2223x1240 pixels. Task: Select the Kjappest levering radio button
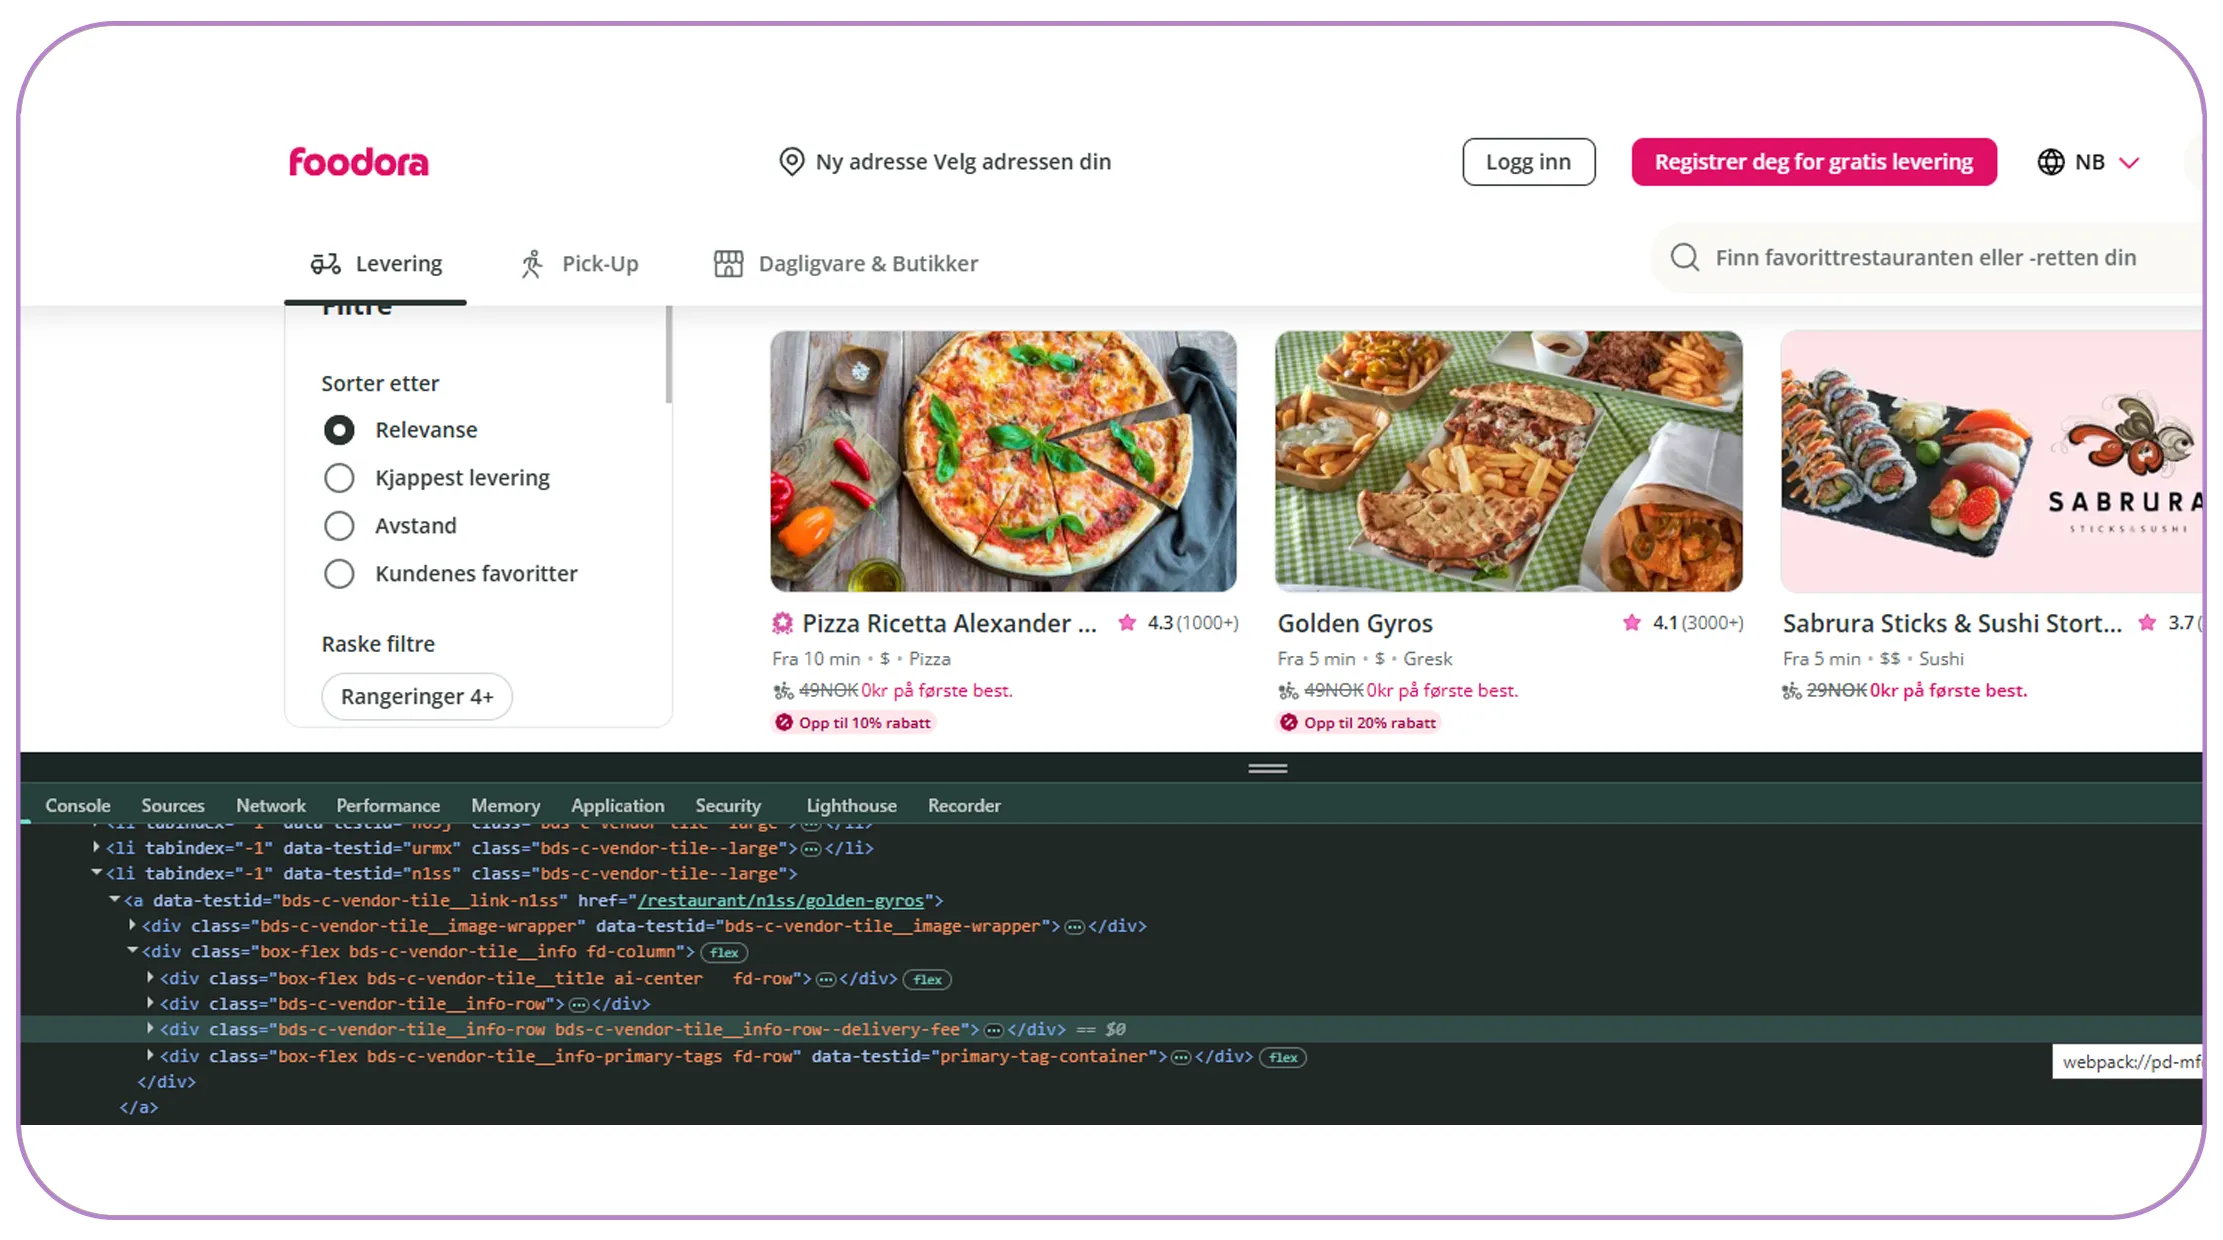pos(339,478)
